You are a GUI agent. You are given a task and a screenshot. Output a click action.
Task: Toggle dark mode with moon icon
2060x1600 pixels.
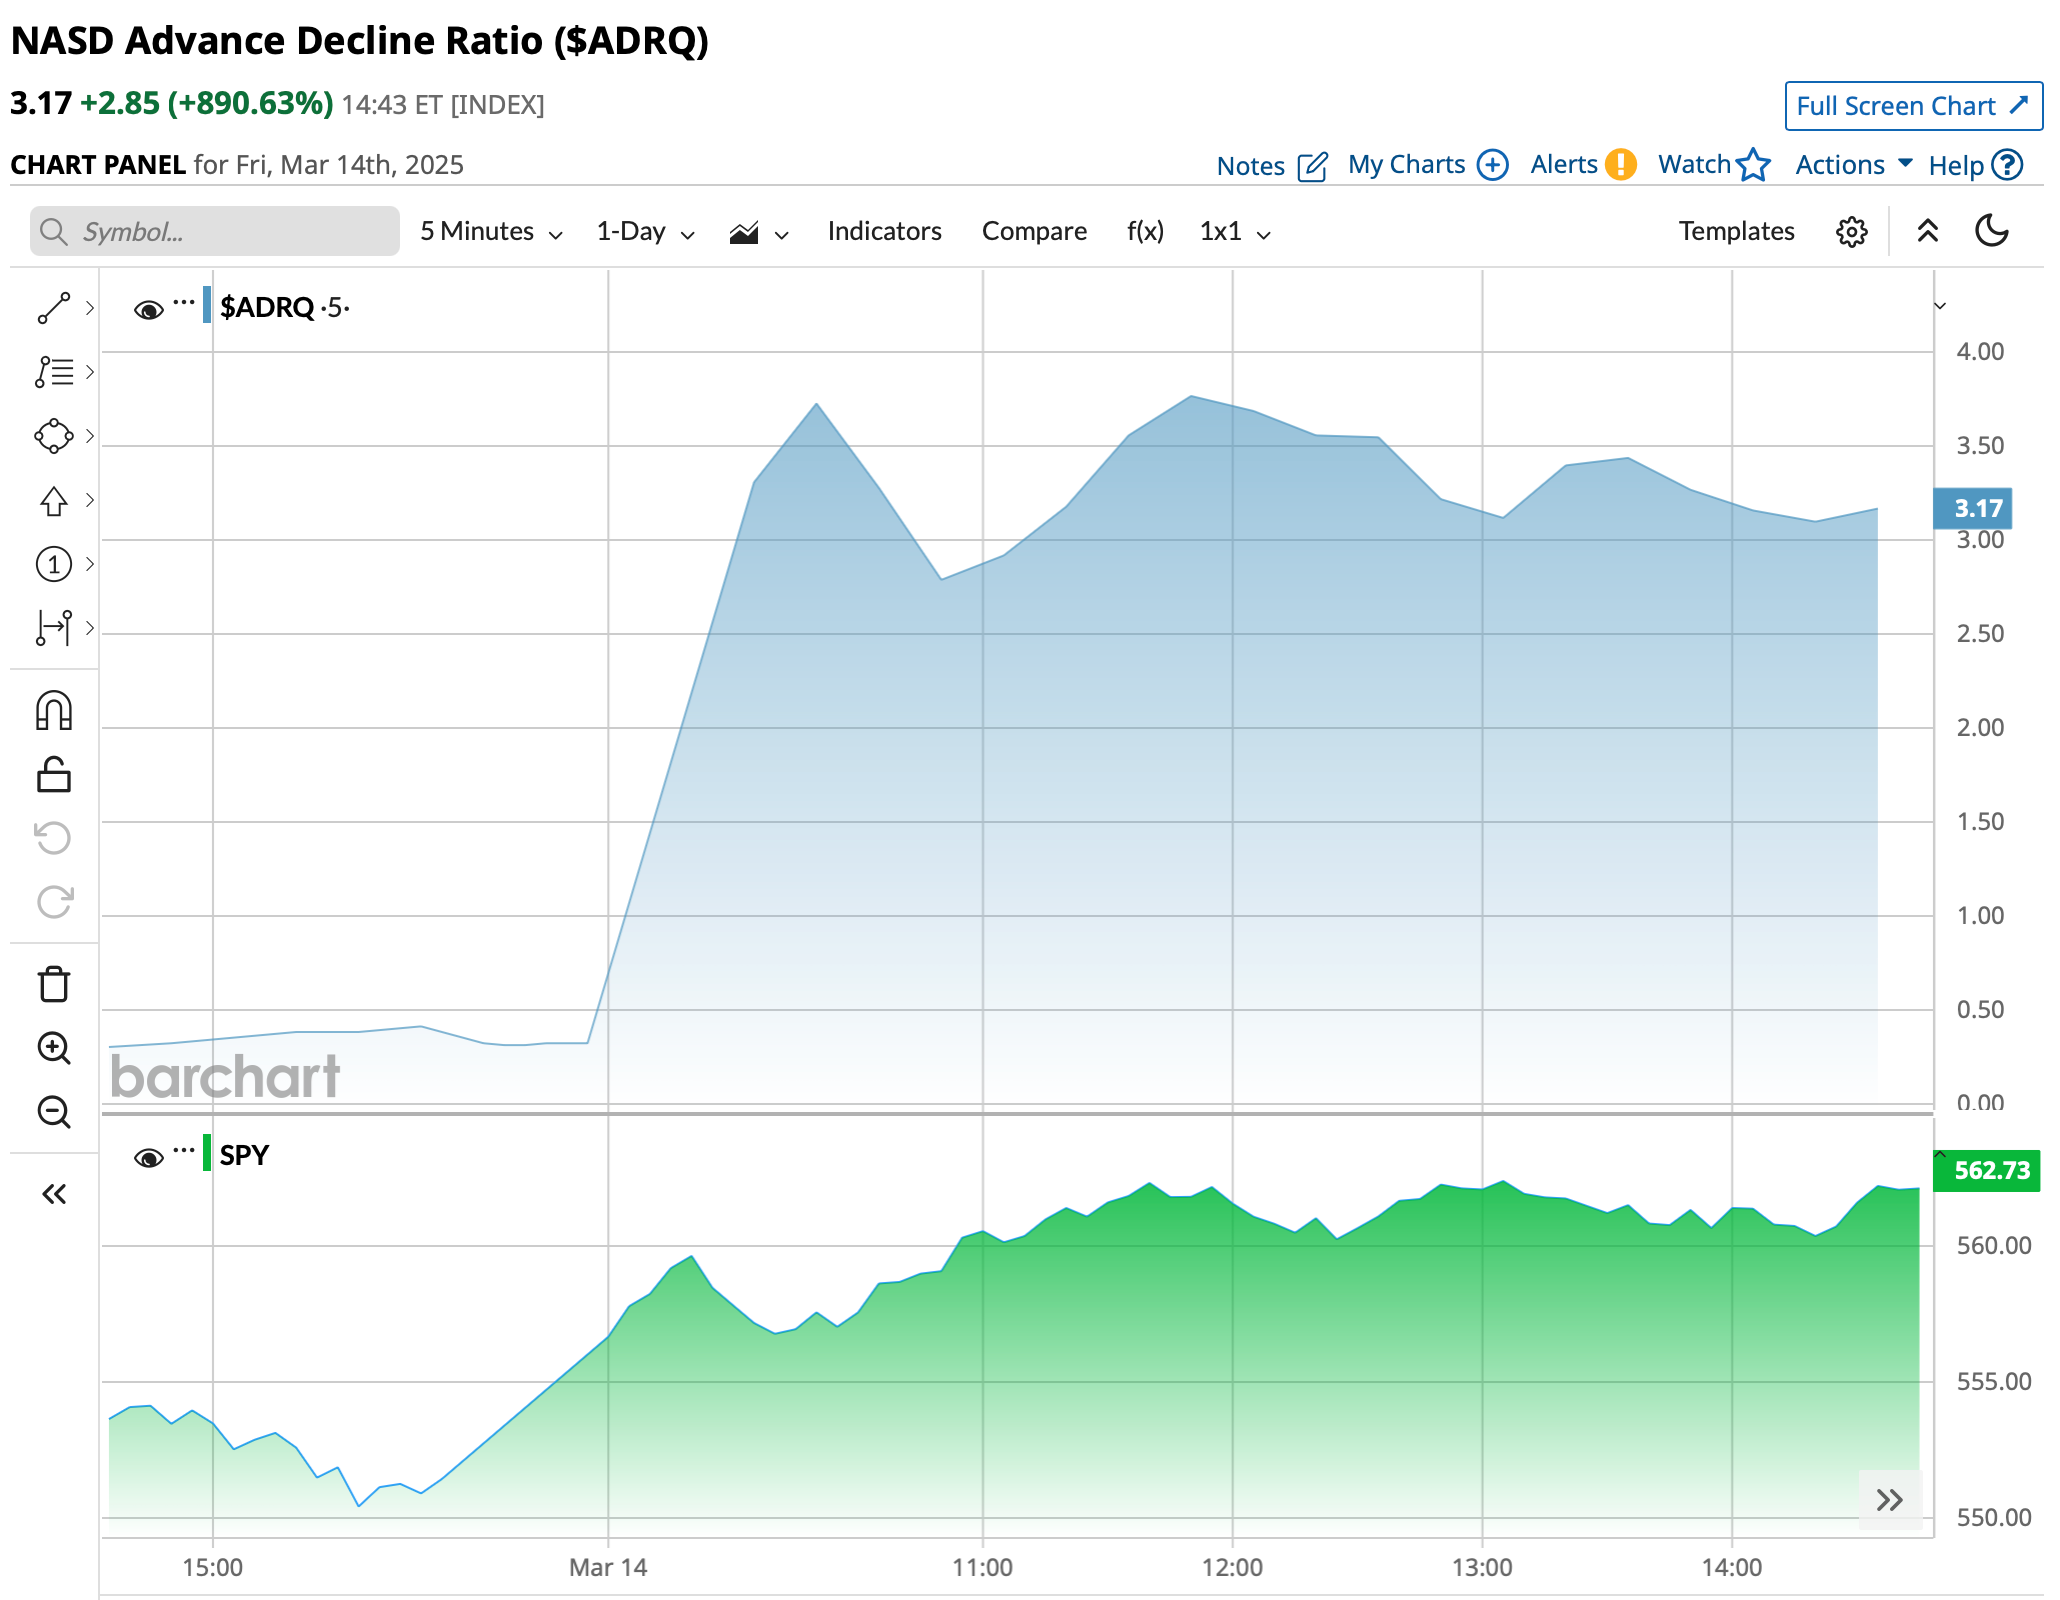pos(1991,231)
